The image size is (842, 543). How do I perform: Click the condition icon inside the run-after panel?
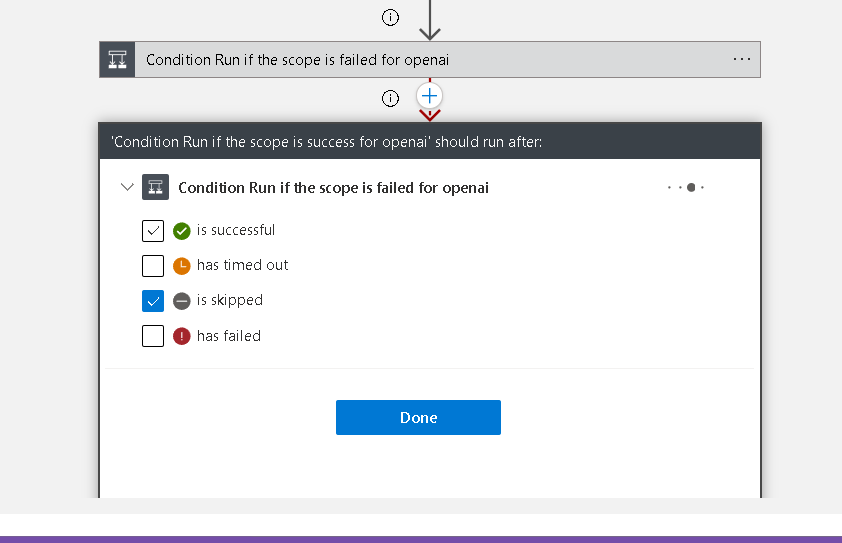[x=155, y=187]
